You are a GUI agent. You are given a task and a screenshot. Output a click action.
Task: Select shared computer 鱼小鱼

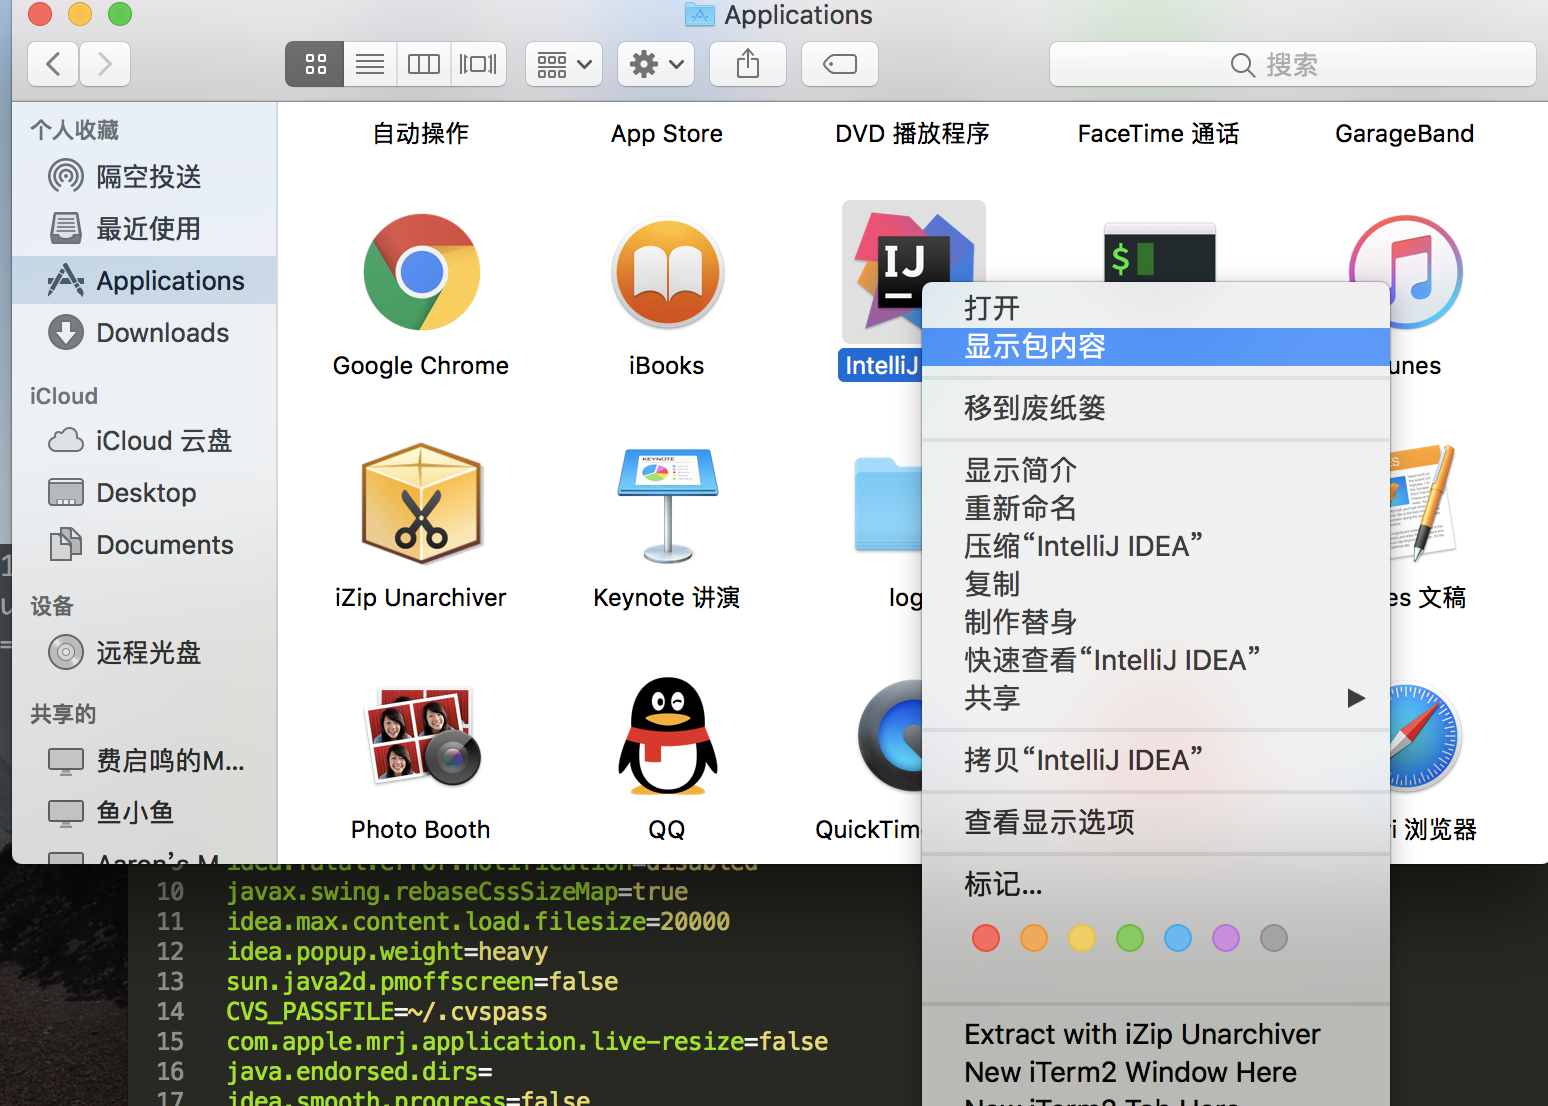click(144, 813)
